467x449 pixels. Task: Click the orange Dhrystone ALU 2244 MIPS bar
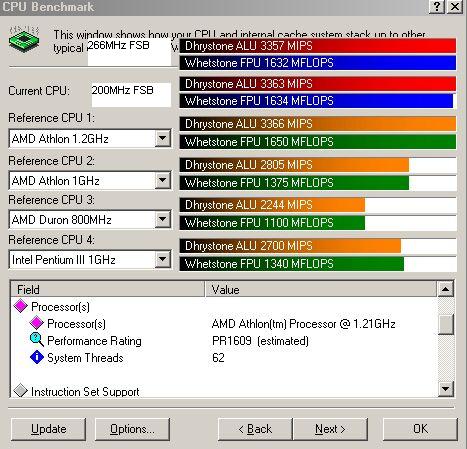click(272, 205)
